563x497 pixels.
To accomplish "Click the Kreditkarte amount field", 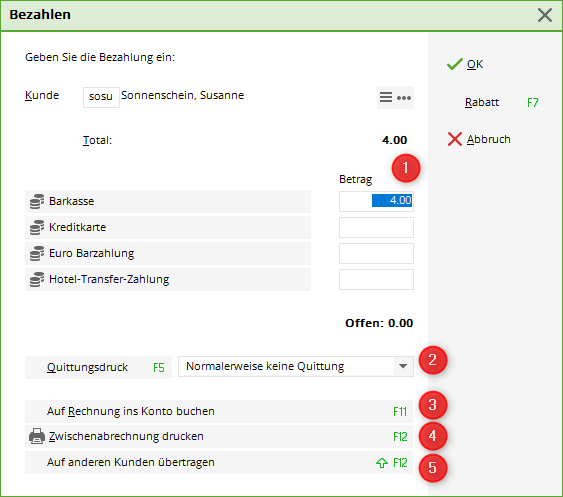I will (376, 227).
